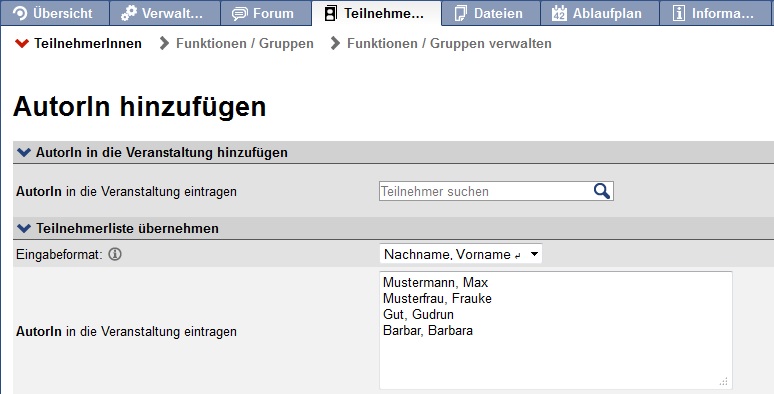
Task: Click the Information tab info icon
Action: [679, 13]
